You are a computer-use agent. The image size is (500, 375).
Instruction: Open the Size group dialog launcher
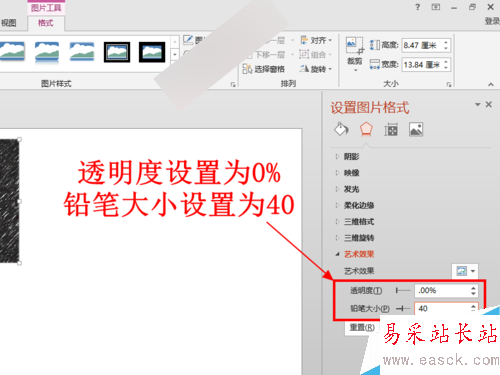[x=449, y=85]
